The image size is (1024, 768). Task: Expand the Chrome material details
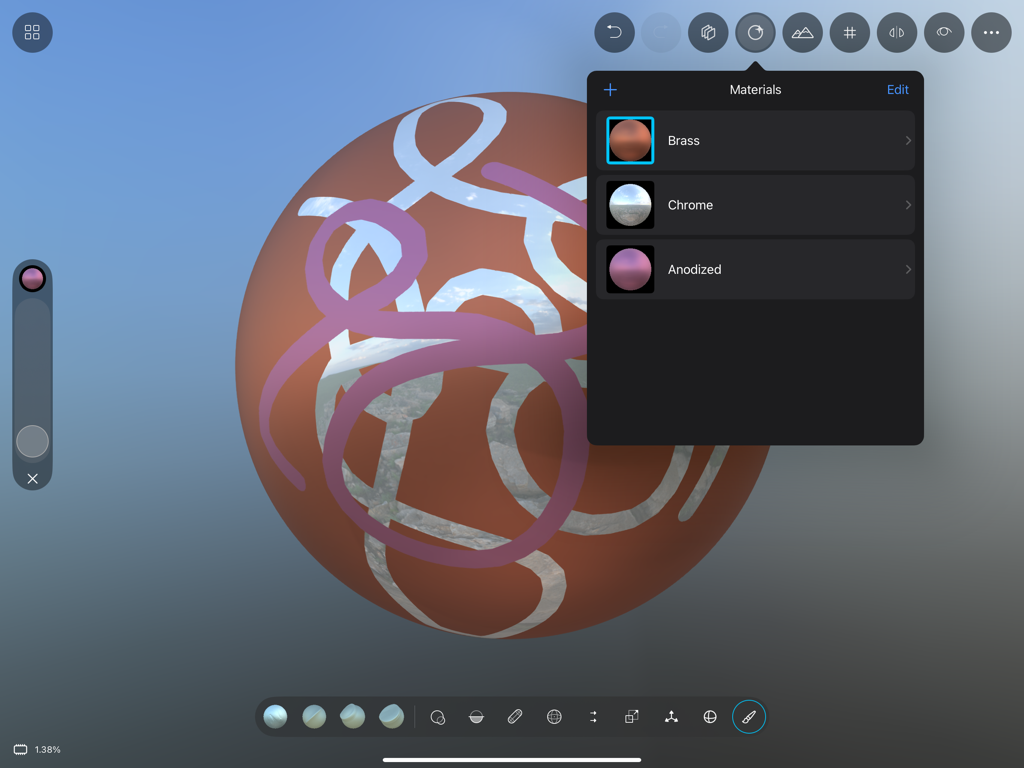[907, 205]
